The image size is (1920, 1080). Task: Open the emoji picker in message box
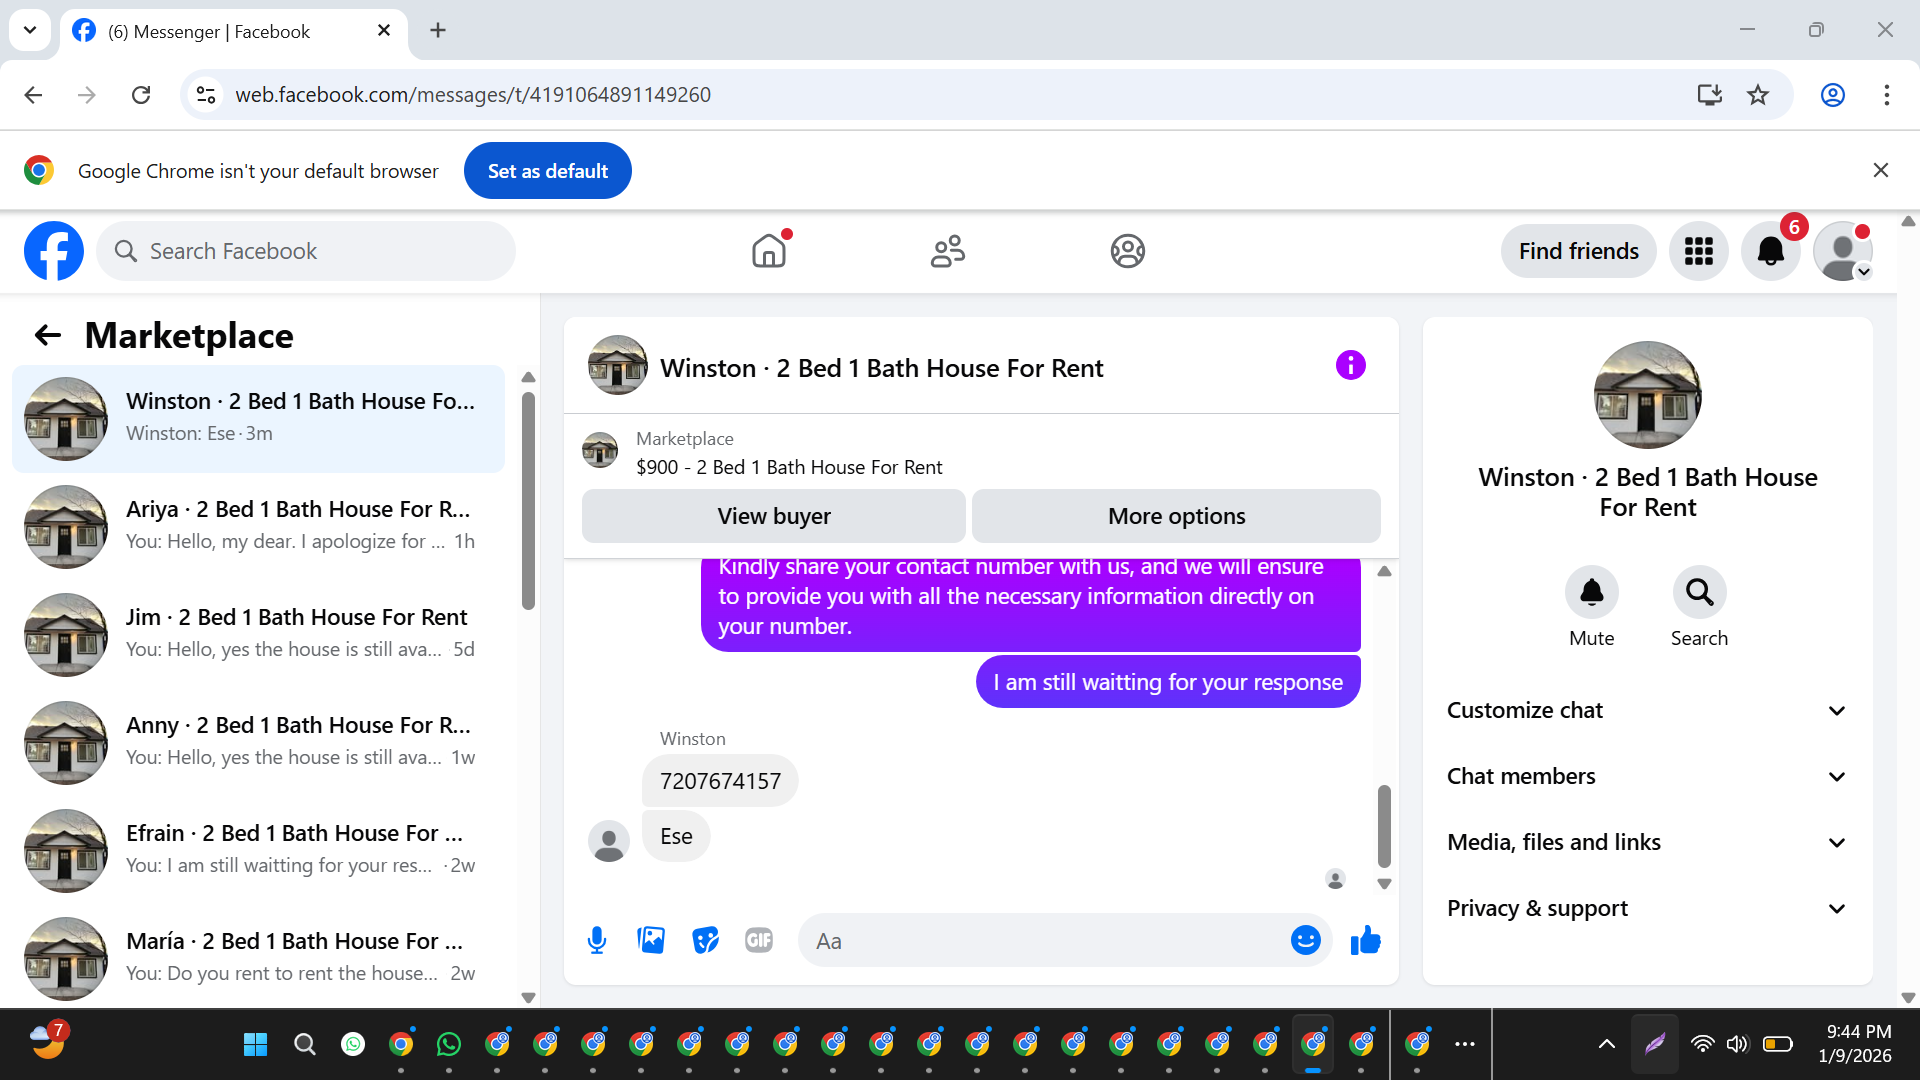tap(1305, 940)
